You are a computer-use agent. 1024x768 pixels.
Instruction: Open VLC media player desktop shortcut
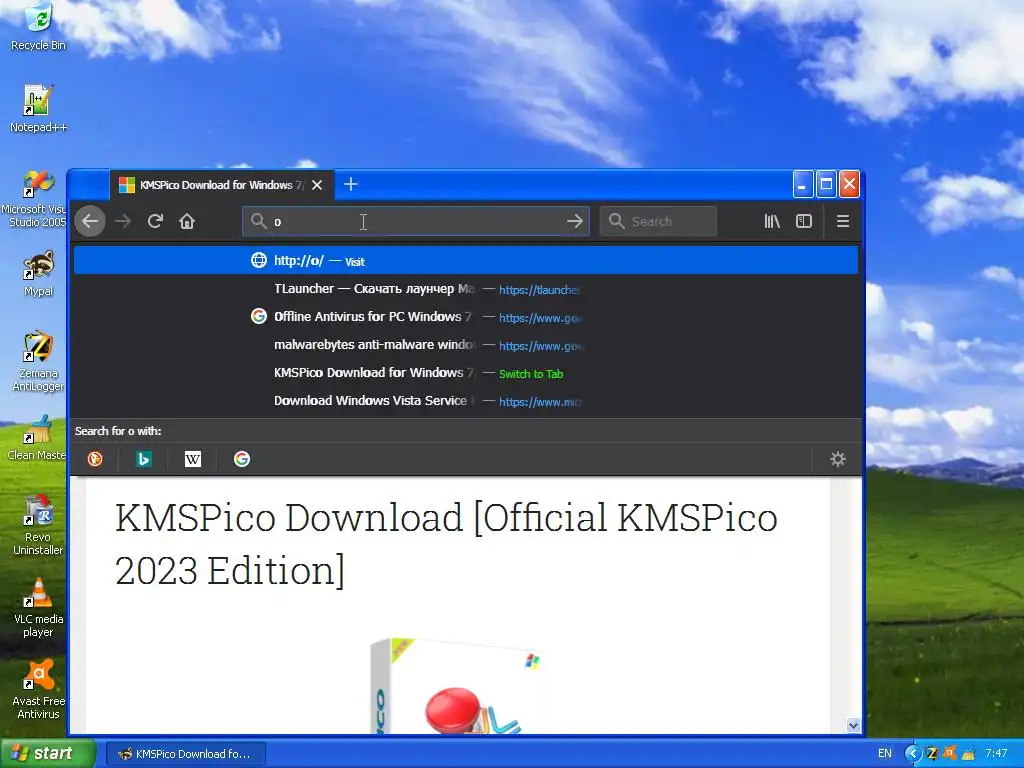point(38,607)
